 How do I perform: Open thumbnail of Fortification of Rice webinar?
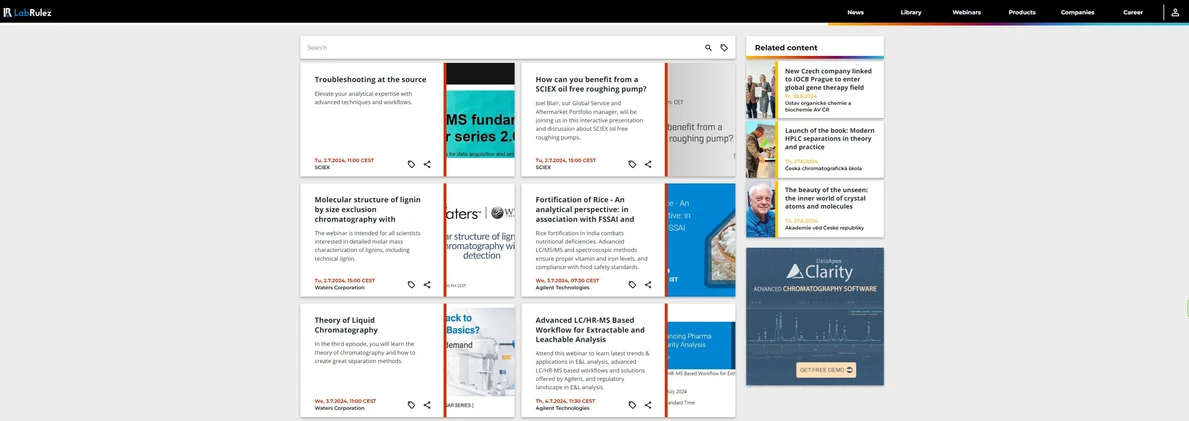click(700, 240)
